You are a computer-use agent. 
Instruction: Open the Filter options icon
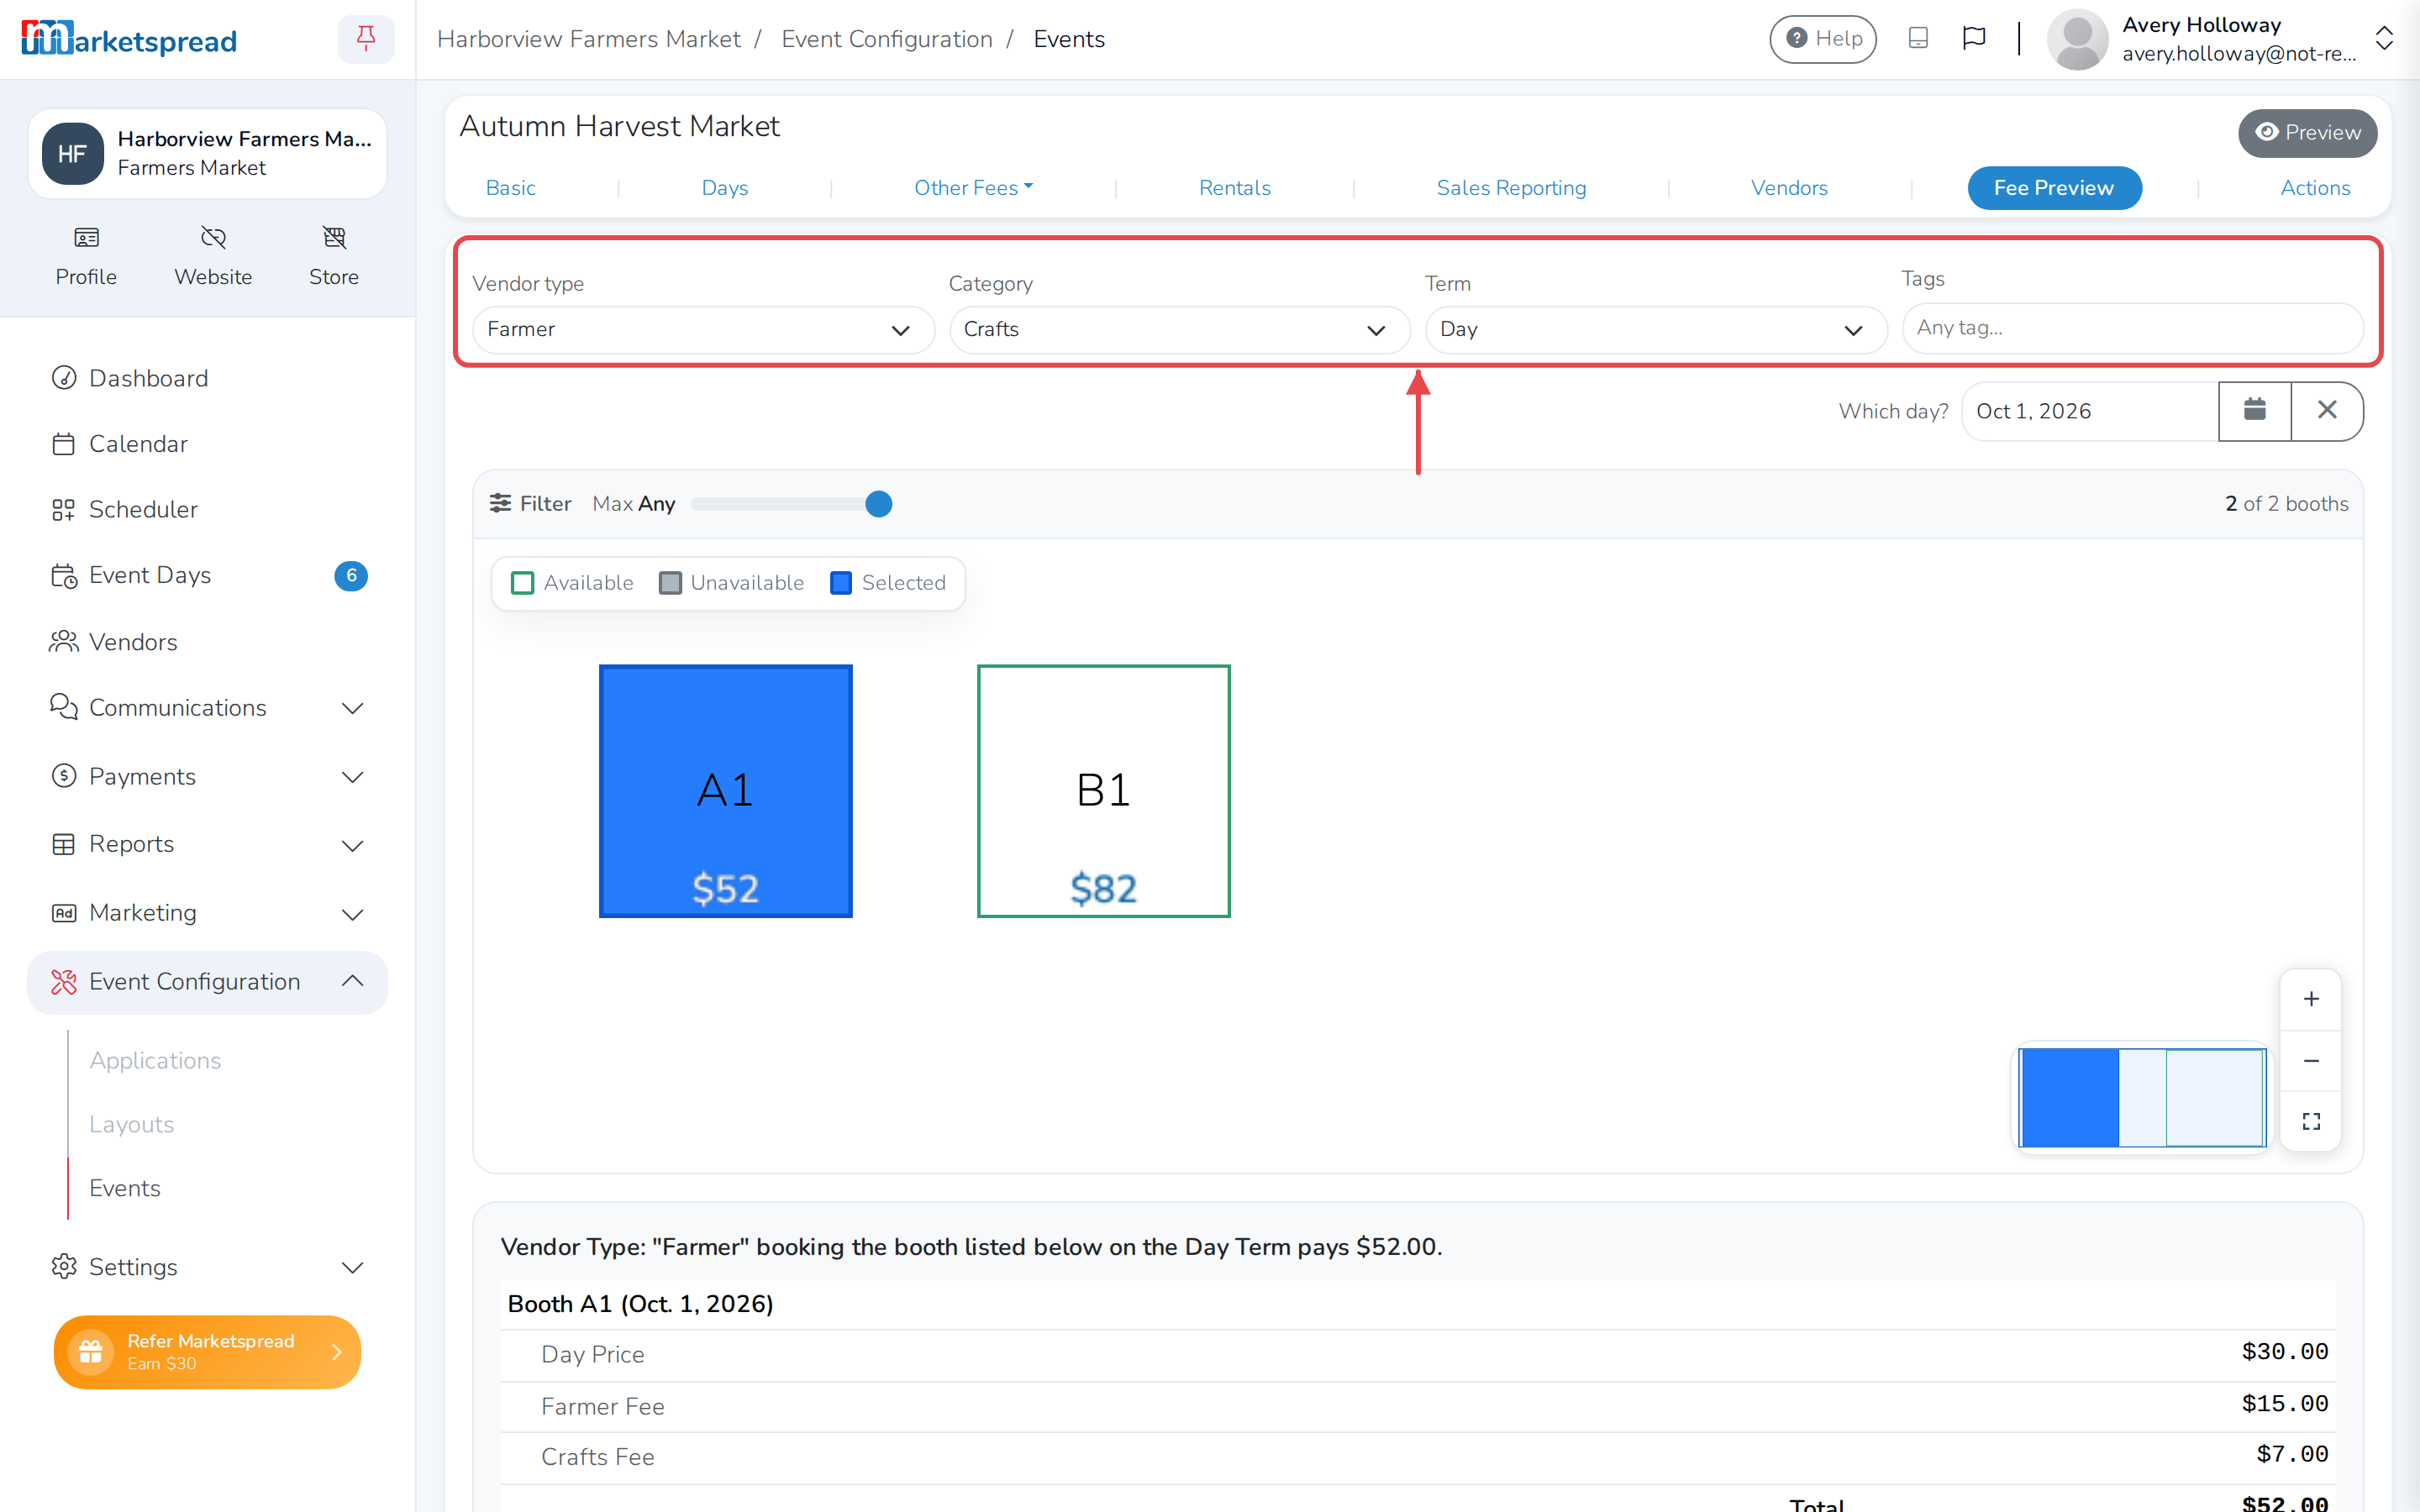pyautogui.click(x=500, y=503)
